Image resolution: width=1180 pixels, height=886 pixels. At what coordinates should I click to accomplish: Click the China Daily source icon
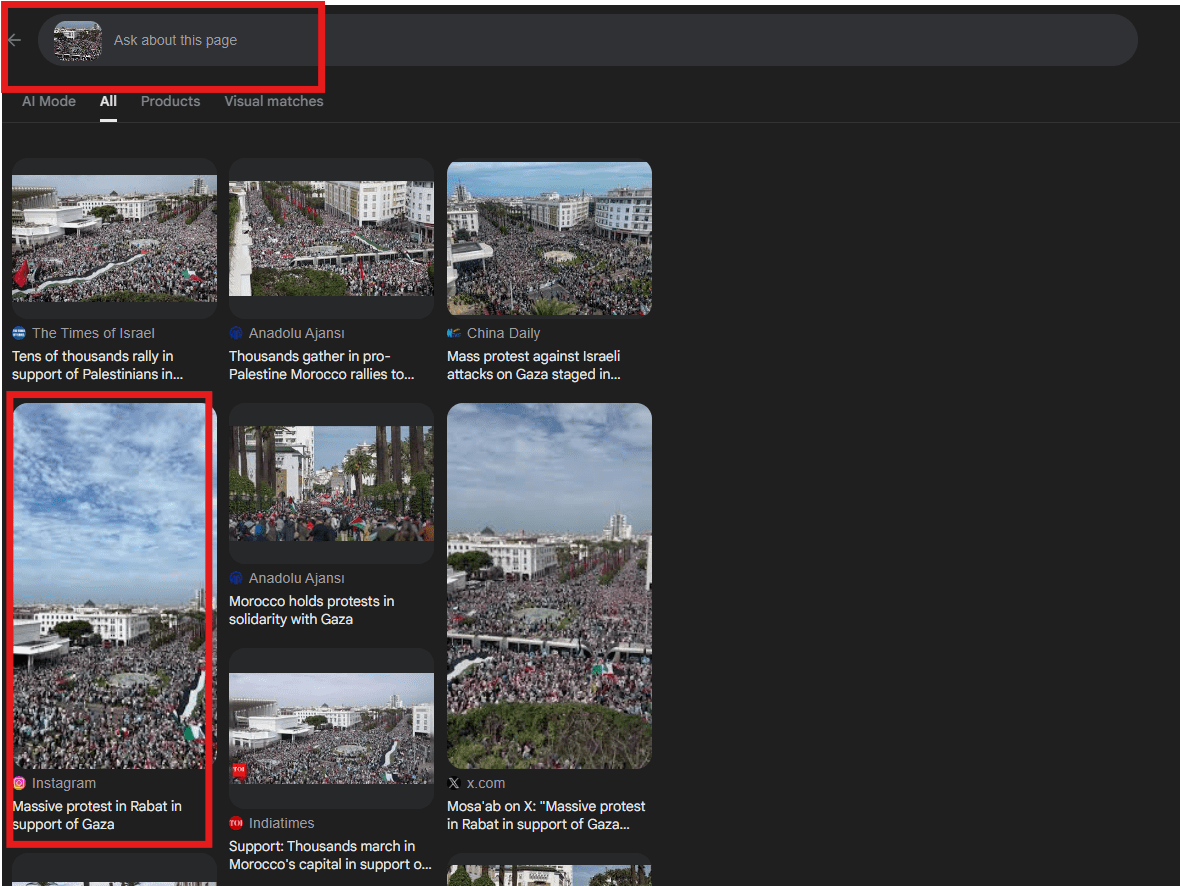click(454, 333)
